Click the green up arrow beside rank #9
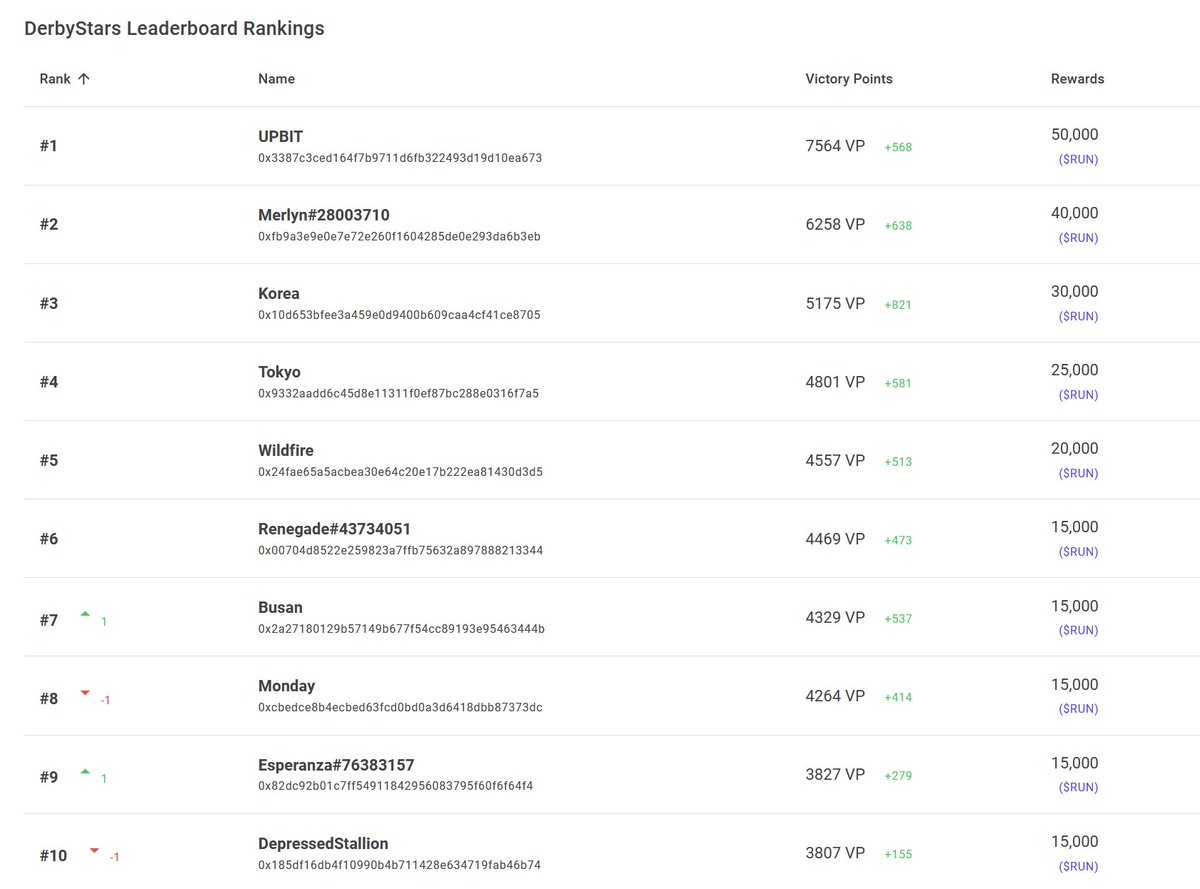The width and height of the screenshot is (1200, 889). (x=85, y=771)
